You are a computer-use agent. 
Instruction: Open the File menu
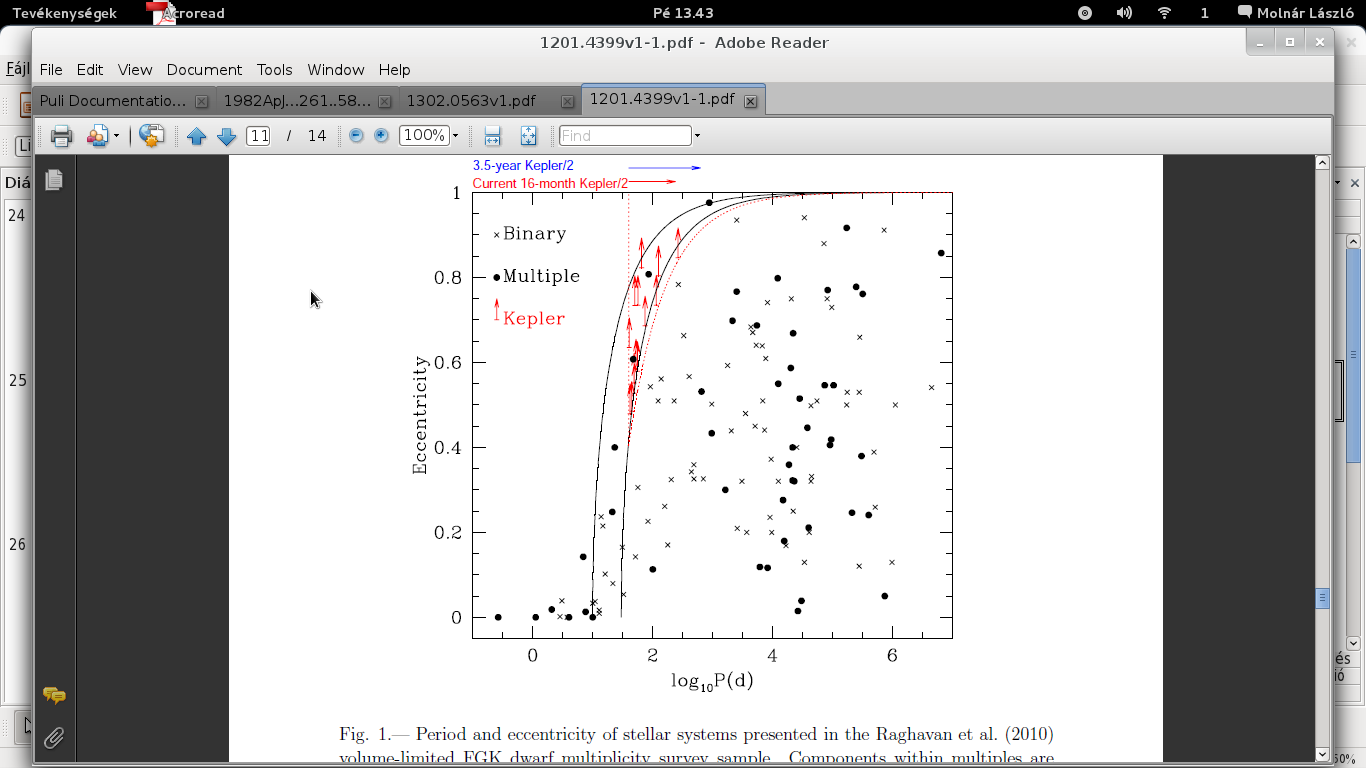click(x=51, y=70)
